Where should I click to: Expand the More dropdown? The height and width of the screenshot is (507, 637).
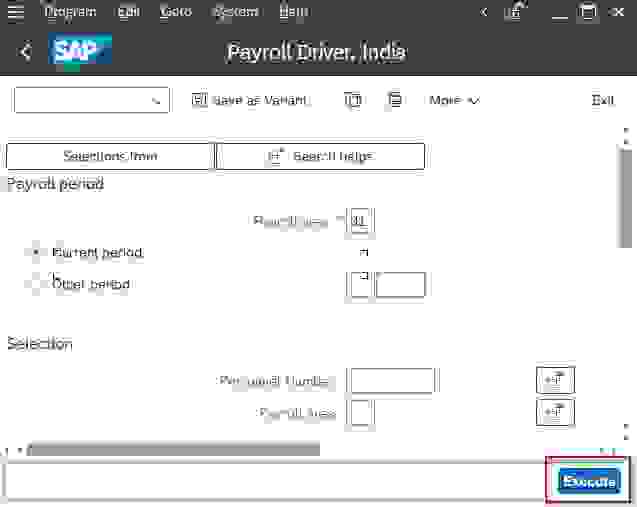click(x=454, y=100)
